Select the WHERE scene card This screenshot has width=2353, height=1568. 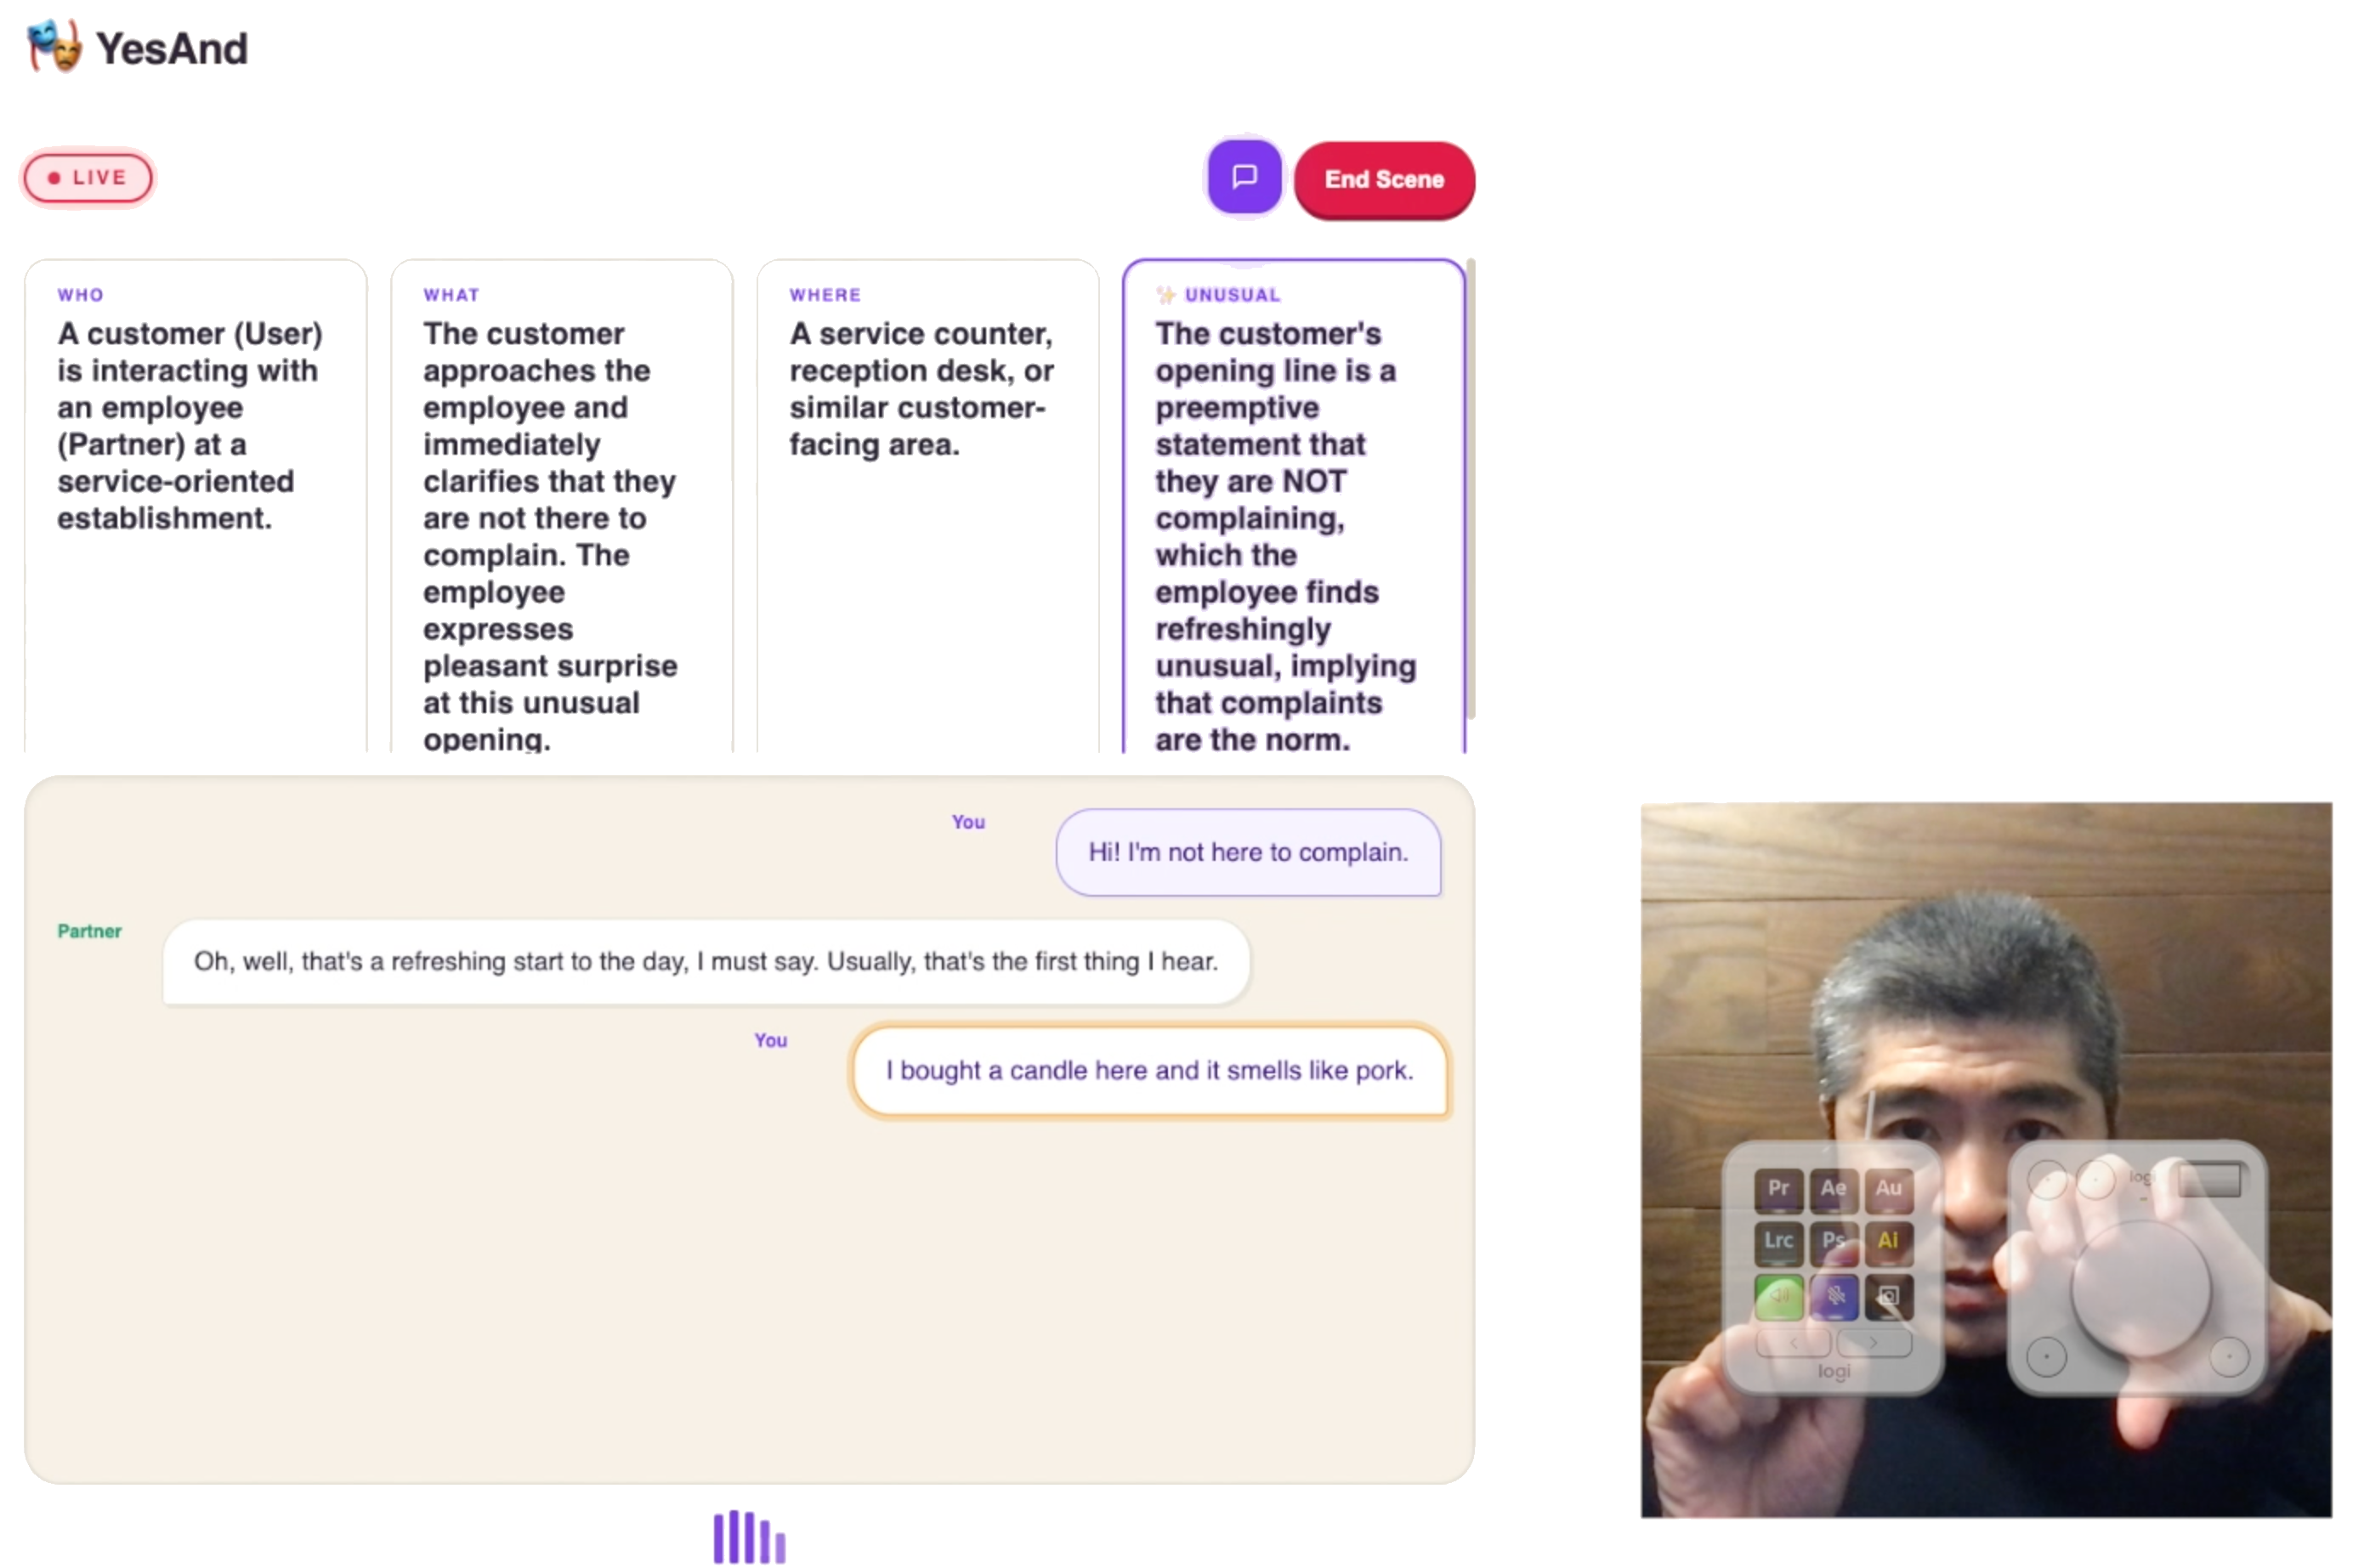tap(927, 506)
